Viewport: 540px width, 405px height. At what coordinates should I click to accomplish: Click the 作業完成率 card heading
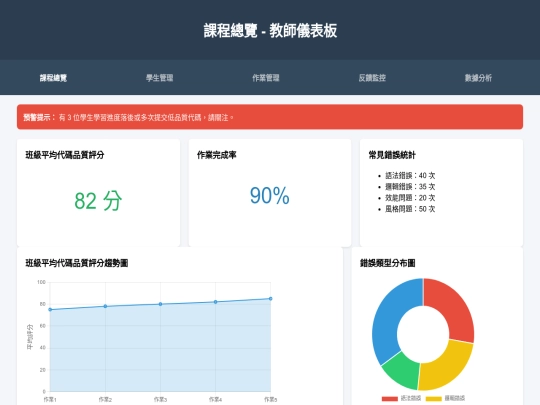pos(217,155)
